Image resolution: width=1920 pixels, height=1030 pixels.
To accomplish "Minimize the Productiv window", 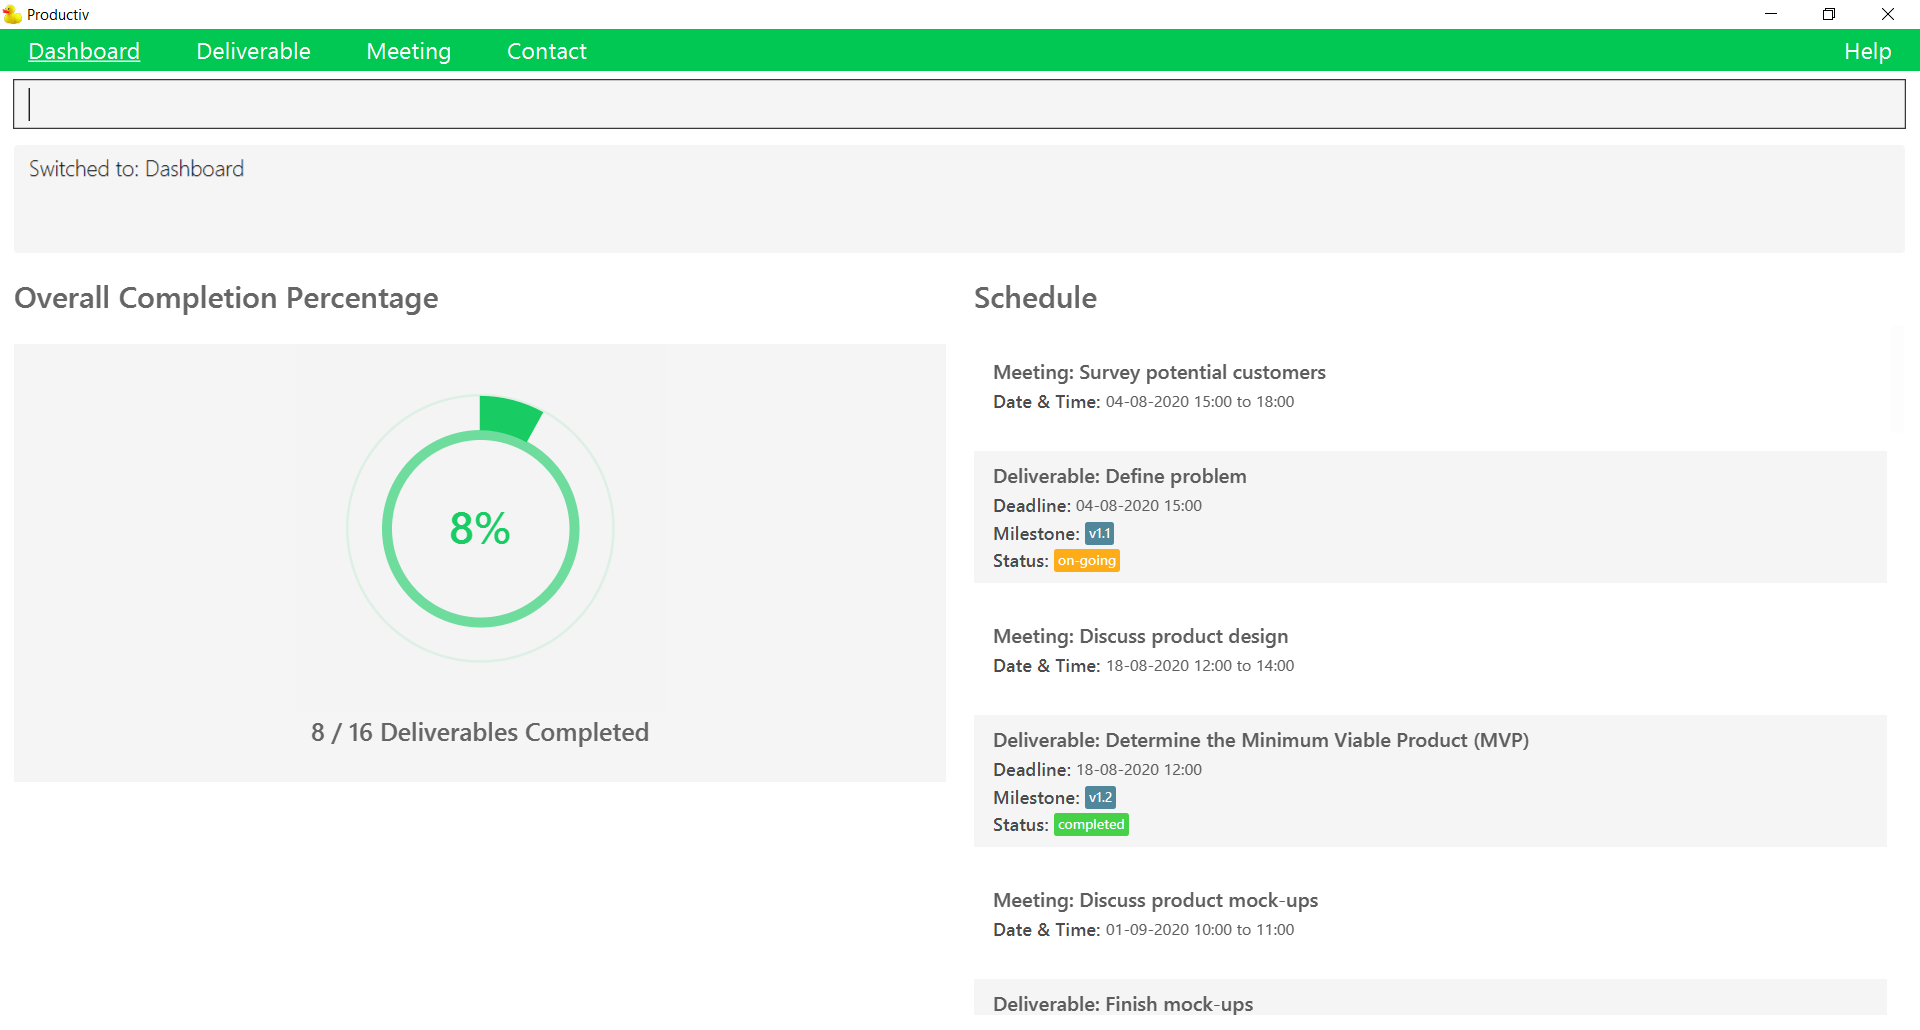I will (1771, 14).
